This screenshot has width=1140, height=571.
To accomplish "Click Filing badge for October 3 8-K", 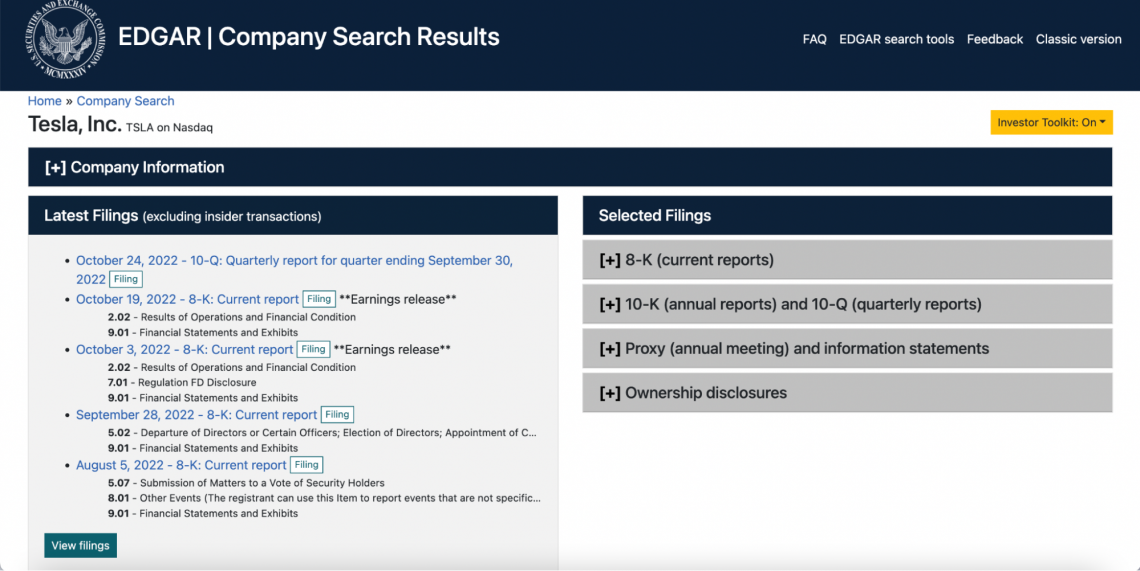I will [x=313, y=349].
